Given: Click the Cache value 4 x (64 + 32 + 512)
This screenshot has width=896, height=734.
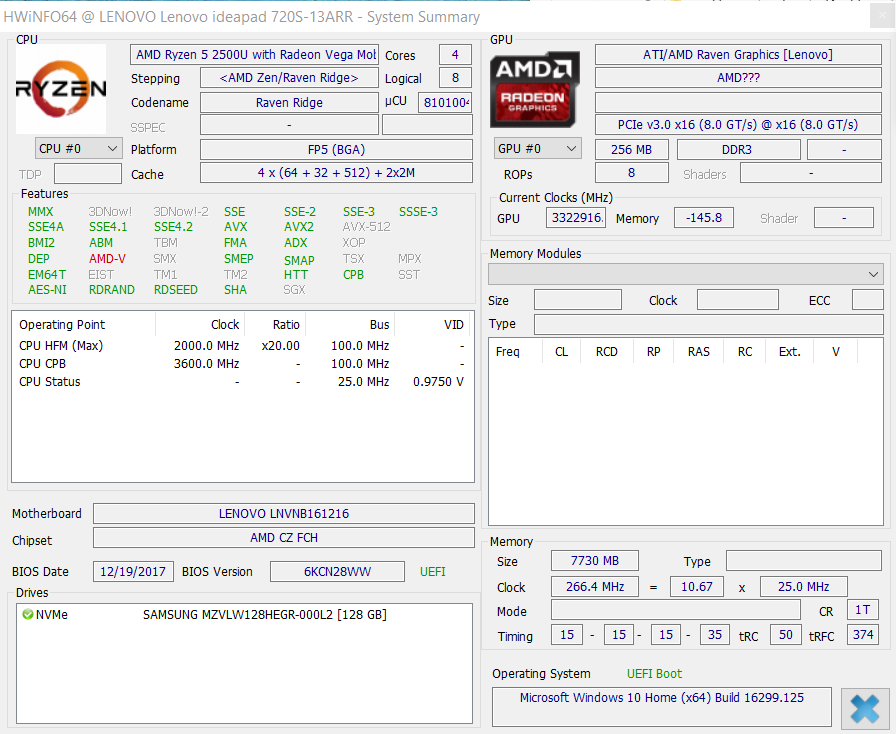Looking at the screenshot, I should click(336, 173).
